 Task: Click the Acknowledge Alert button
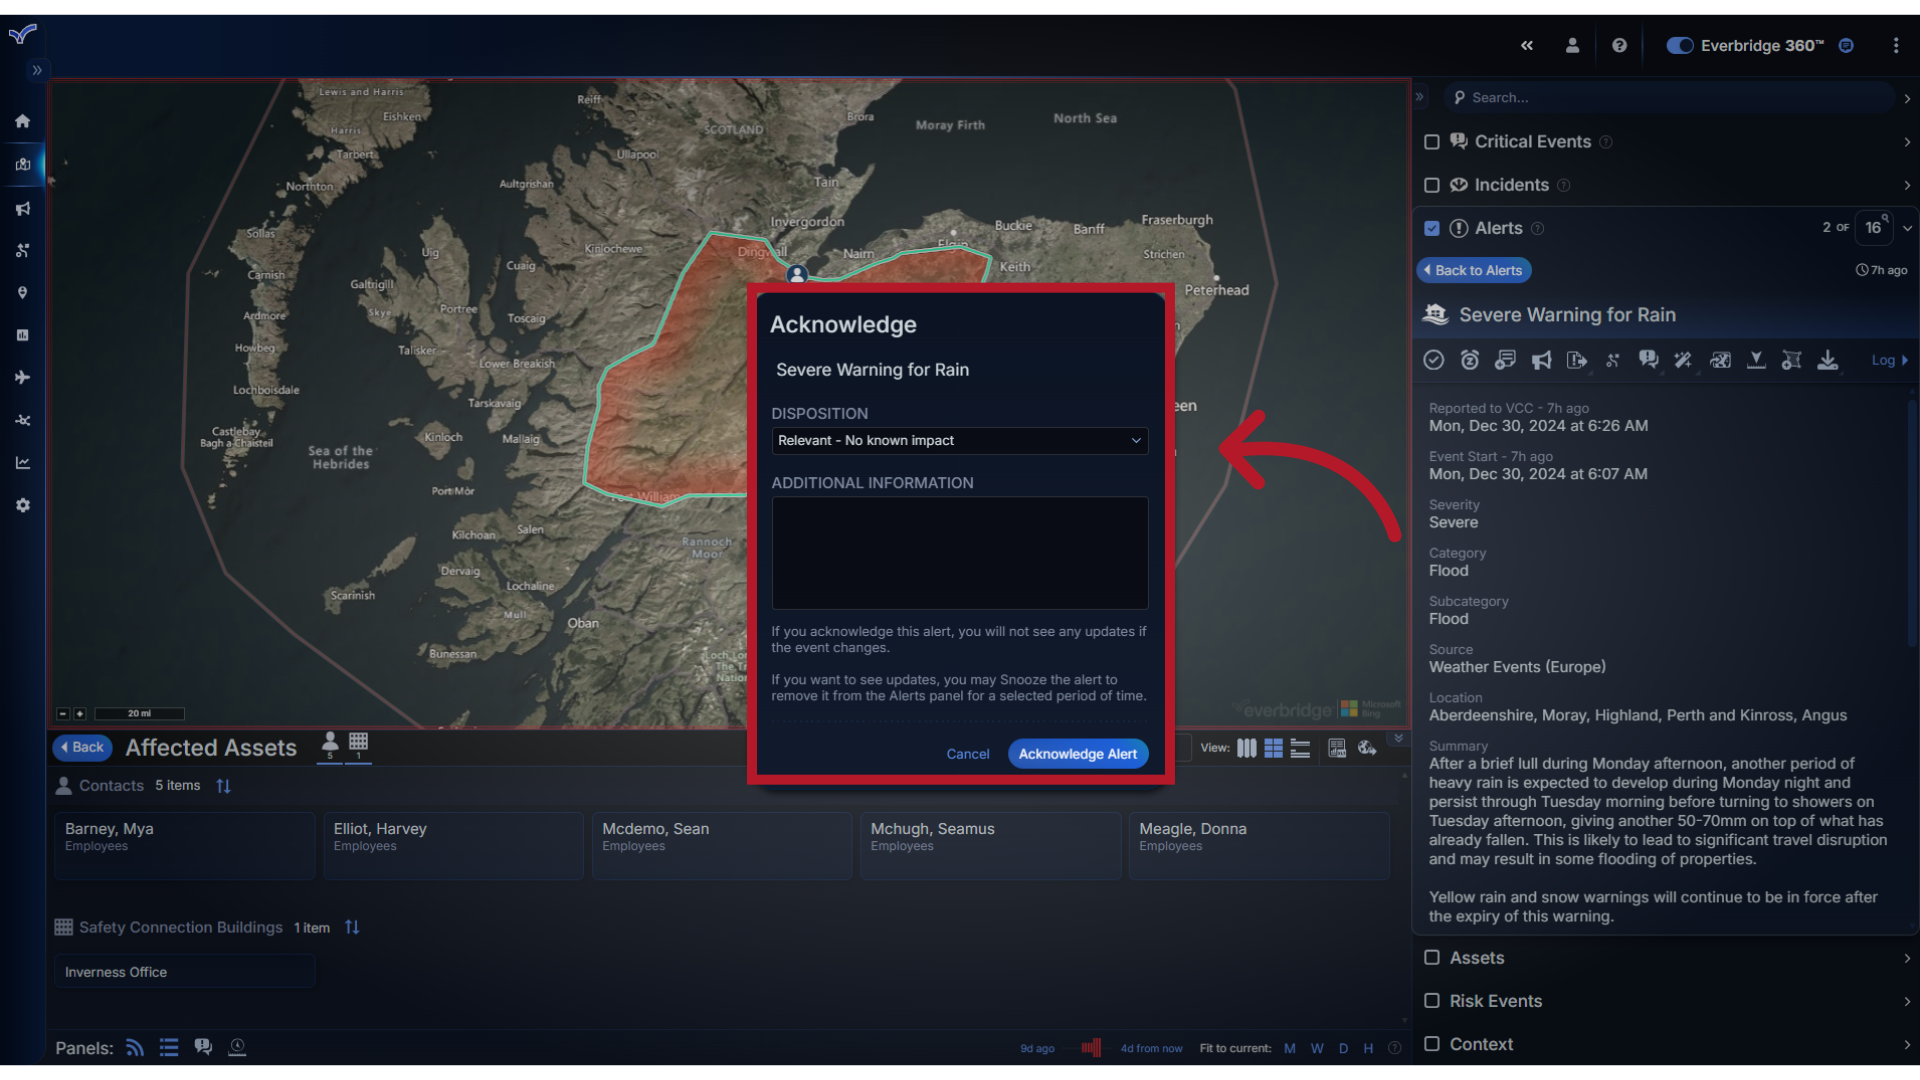pos(1078,753)
